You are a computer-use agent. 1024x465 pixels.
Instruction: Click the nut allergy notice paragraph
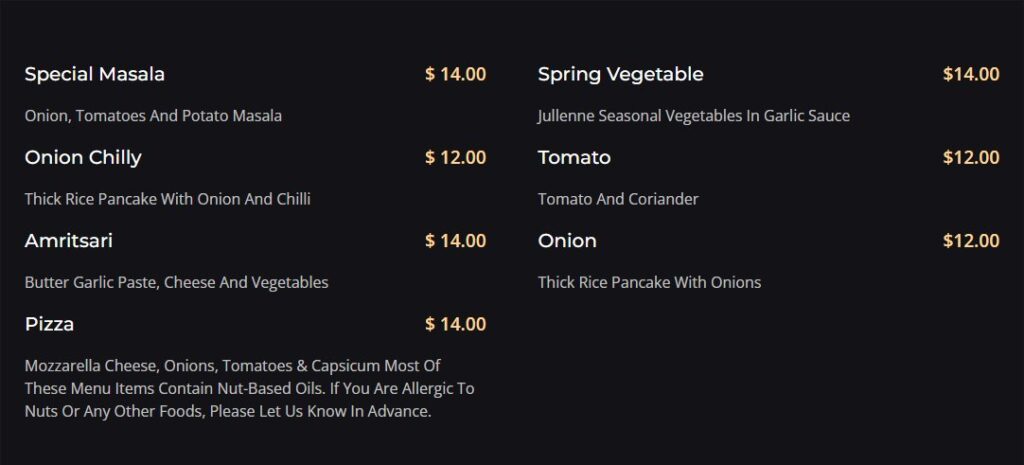click(x=249, y=389)
